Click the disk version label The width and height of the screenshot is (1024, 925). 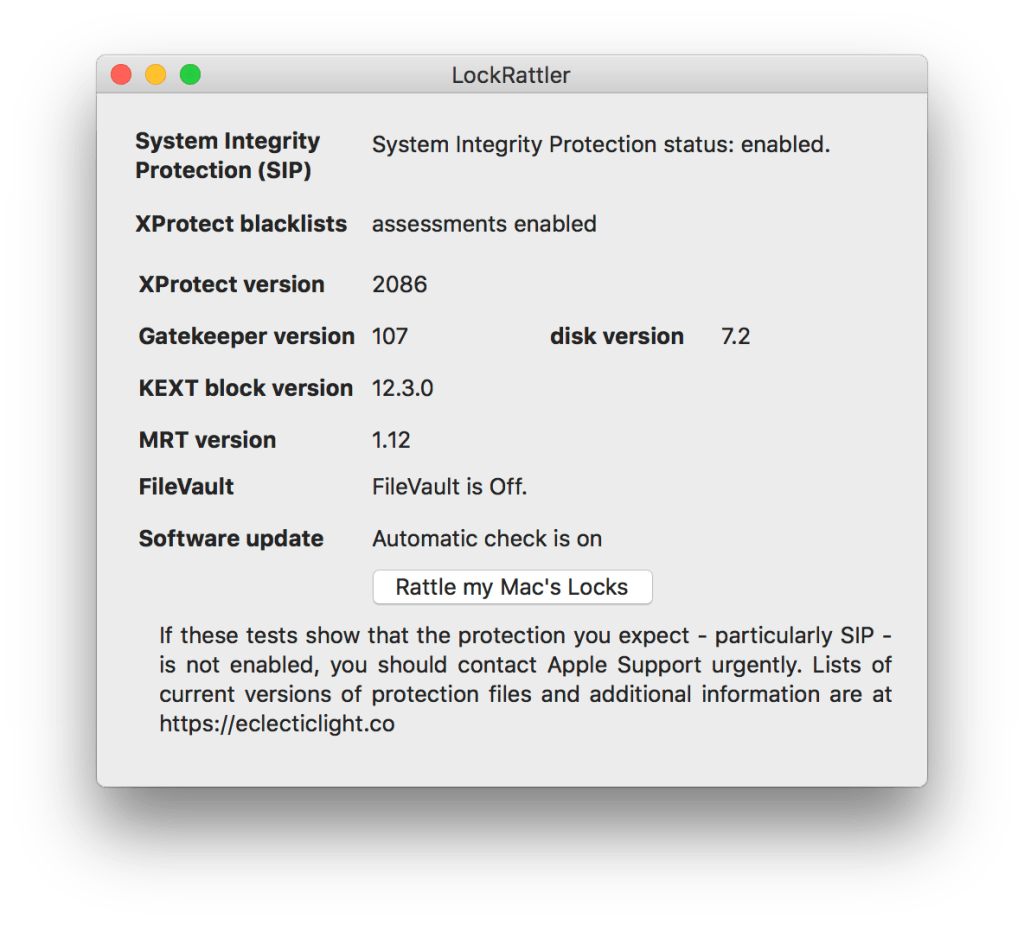tap(617, 336)
